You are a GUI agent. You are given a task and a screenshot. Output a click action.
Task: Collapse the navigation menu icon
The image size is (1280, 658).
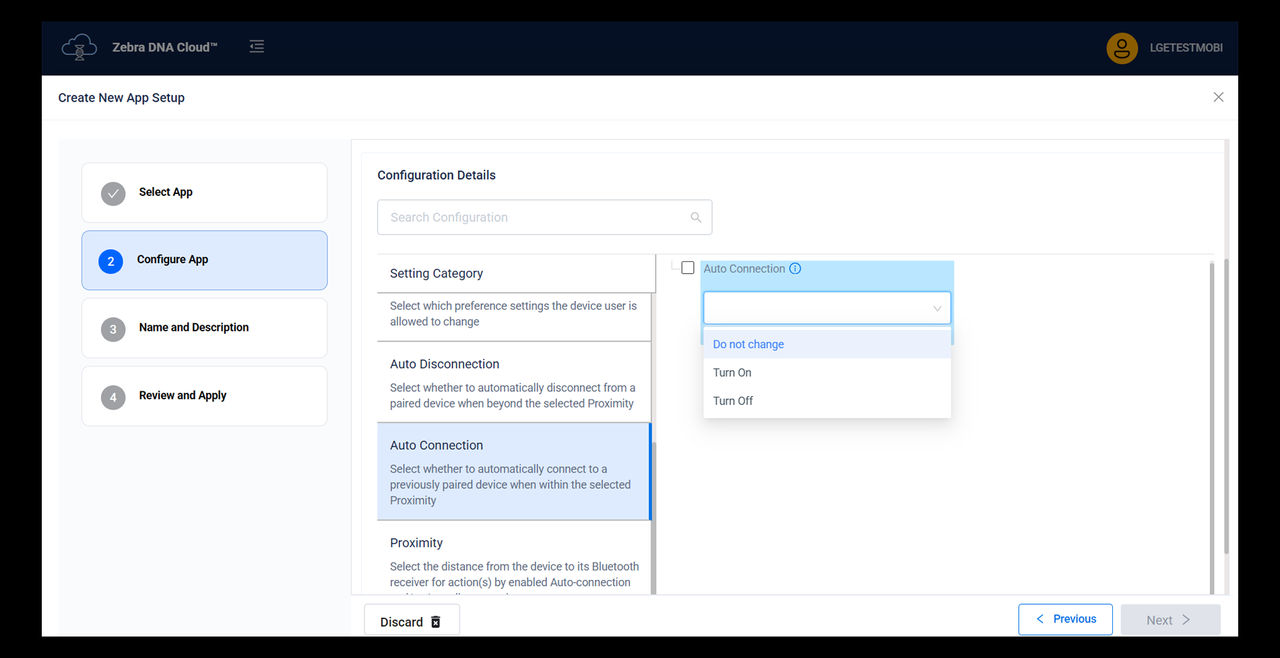point(256,46)
